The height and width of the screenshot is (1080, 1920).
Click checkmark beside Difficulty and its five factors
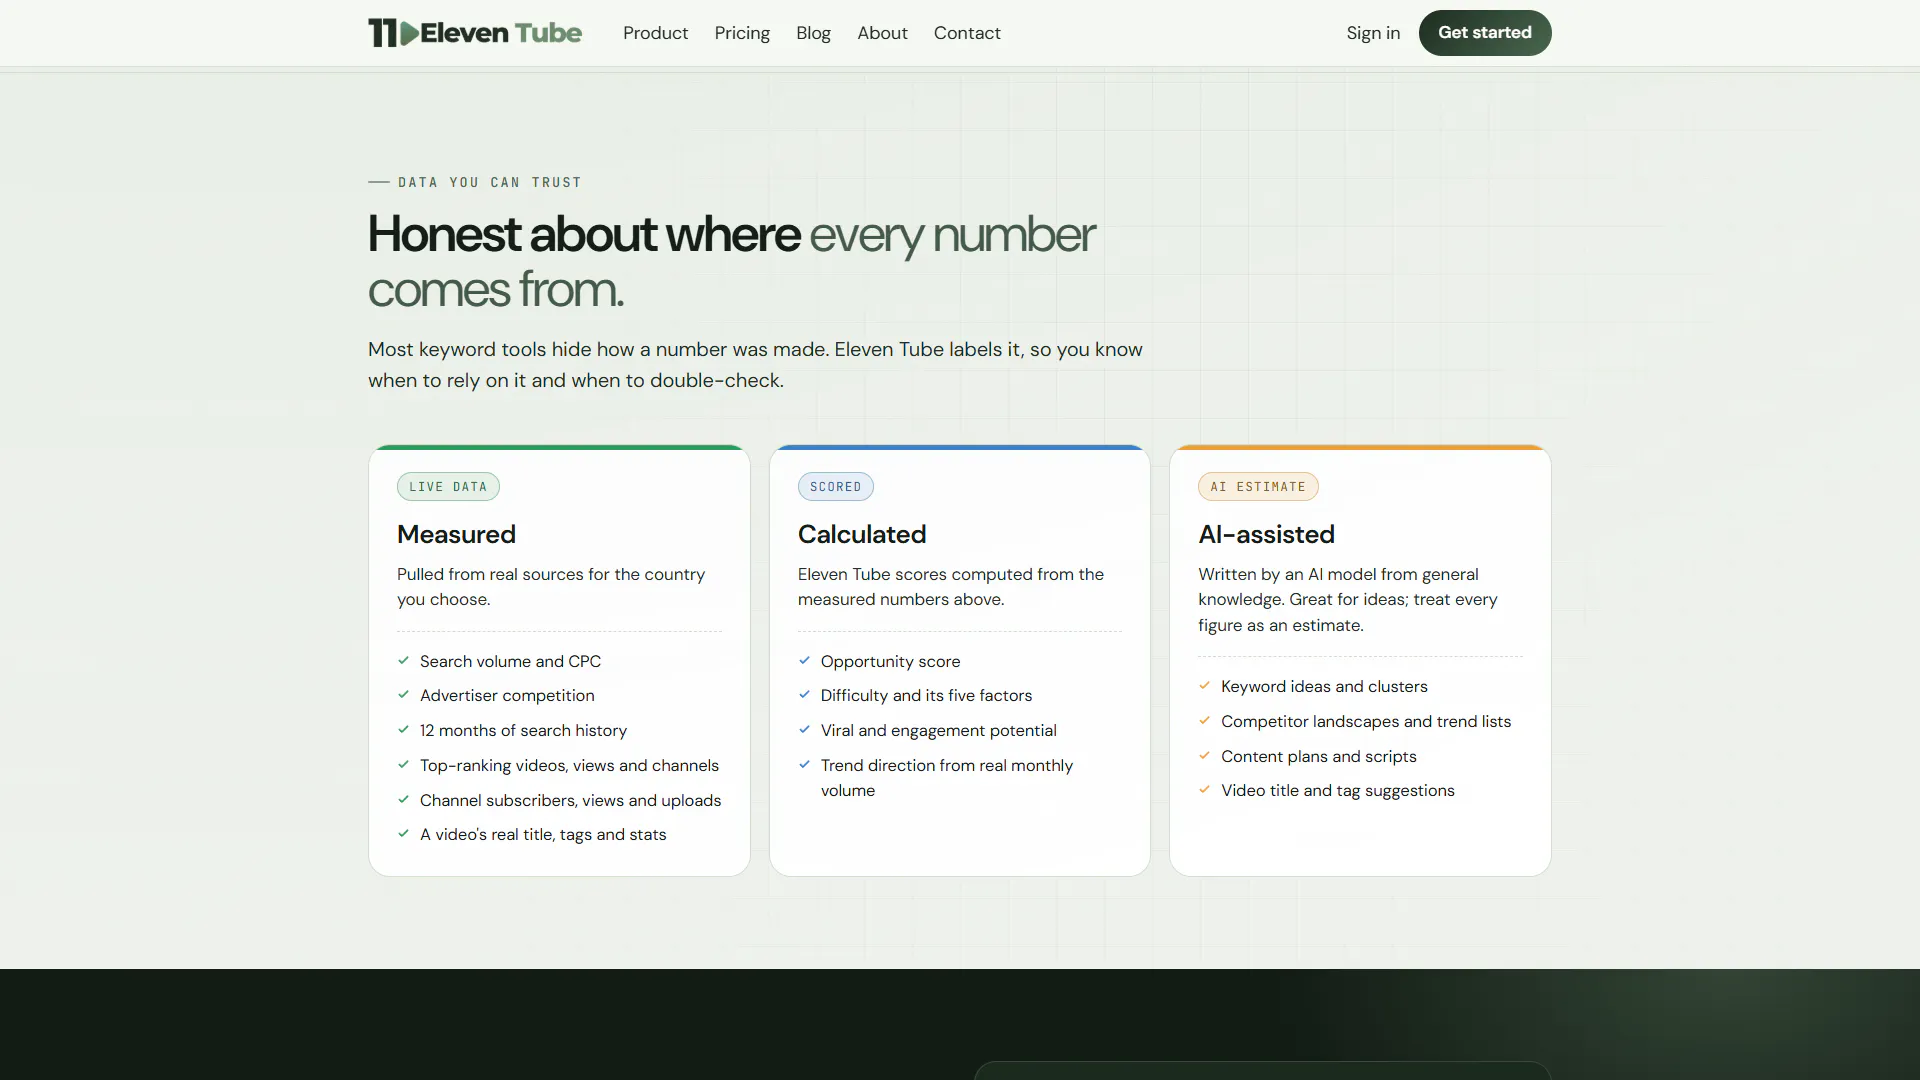click(804, 694)
